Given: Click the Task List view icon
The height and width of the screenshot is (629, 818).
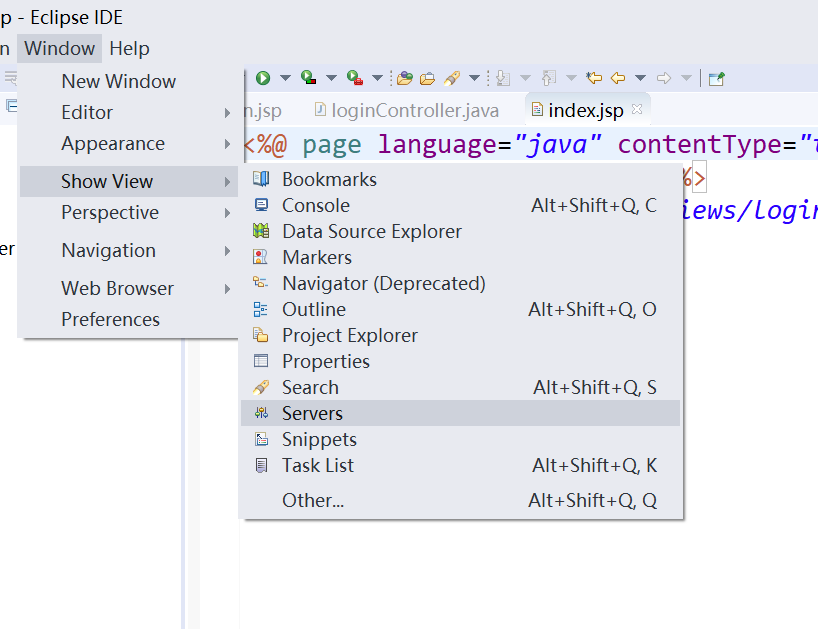Looking at the screenshot, I should [x=261, y=465].
